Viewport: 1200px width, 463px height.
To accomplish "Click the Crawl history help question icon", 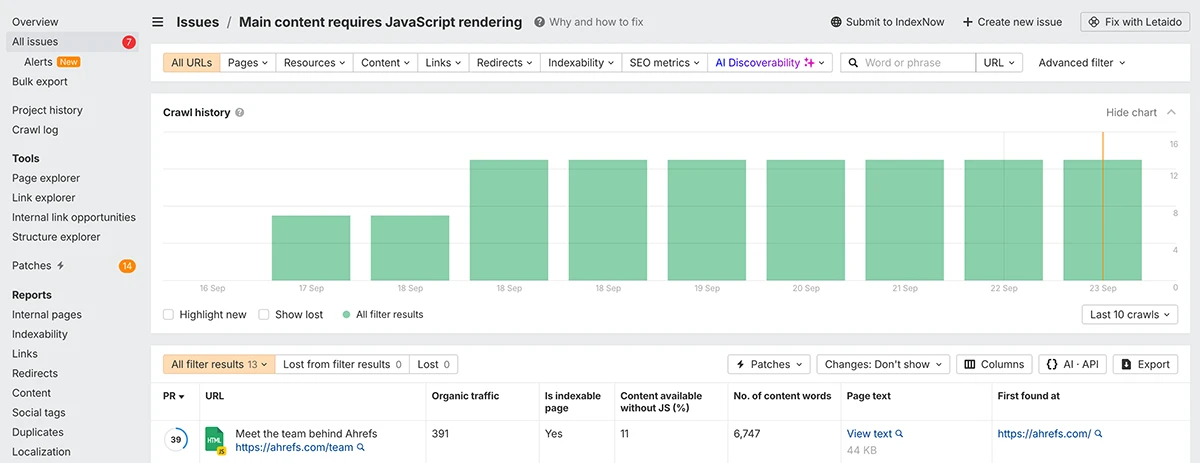I will [x=240, y=113].
